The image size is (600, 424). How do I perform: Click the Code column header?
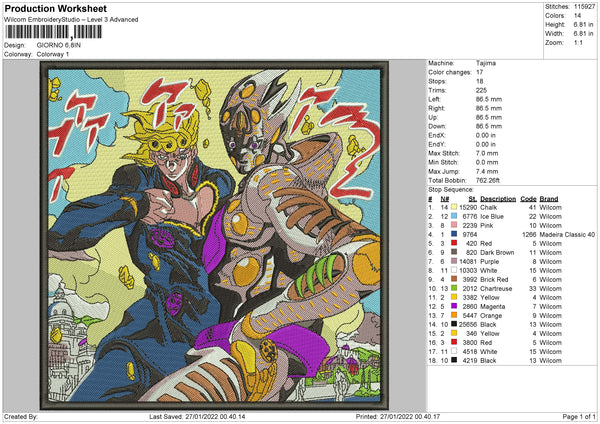click(528, 199)
